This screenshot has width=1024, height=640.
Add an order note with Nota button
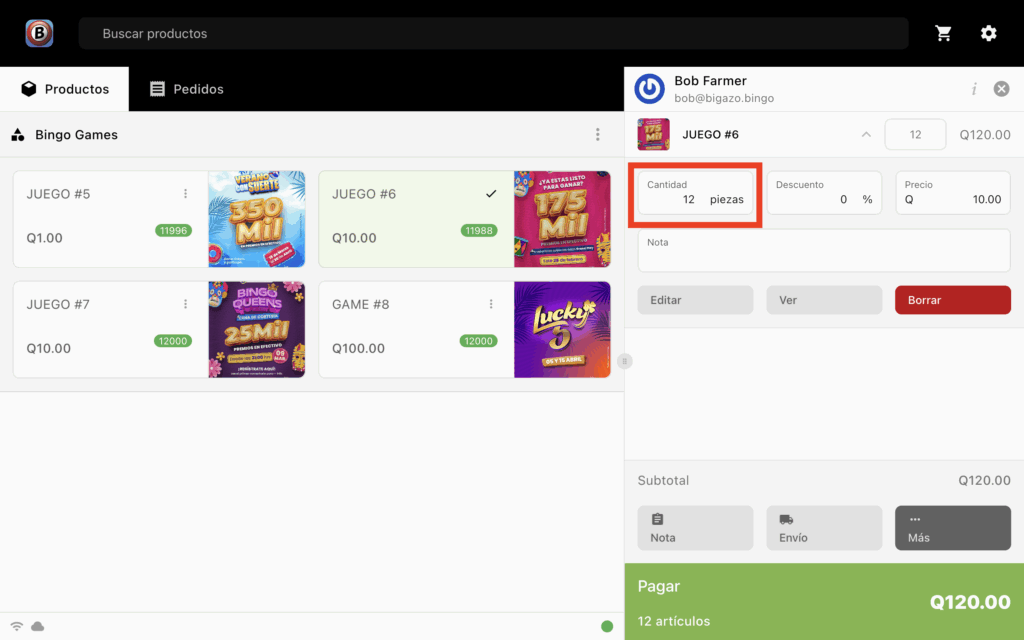click(x=696, y=528)
